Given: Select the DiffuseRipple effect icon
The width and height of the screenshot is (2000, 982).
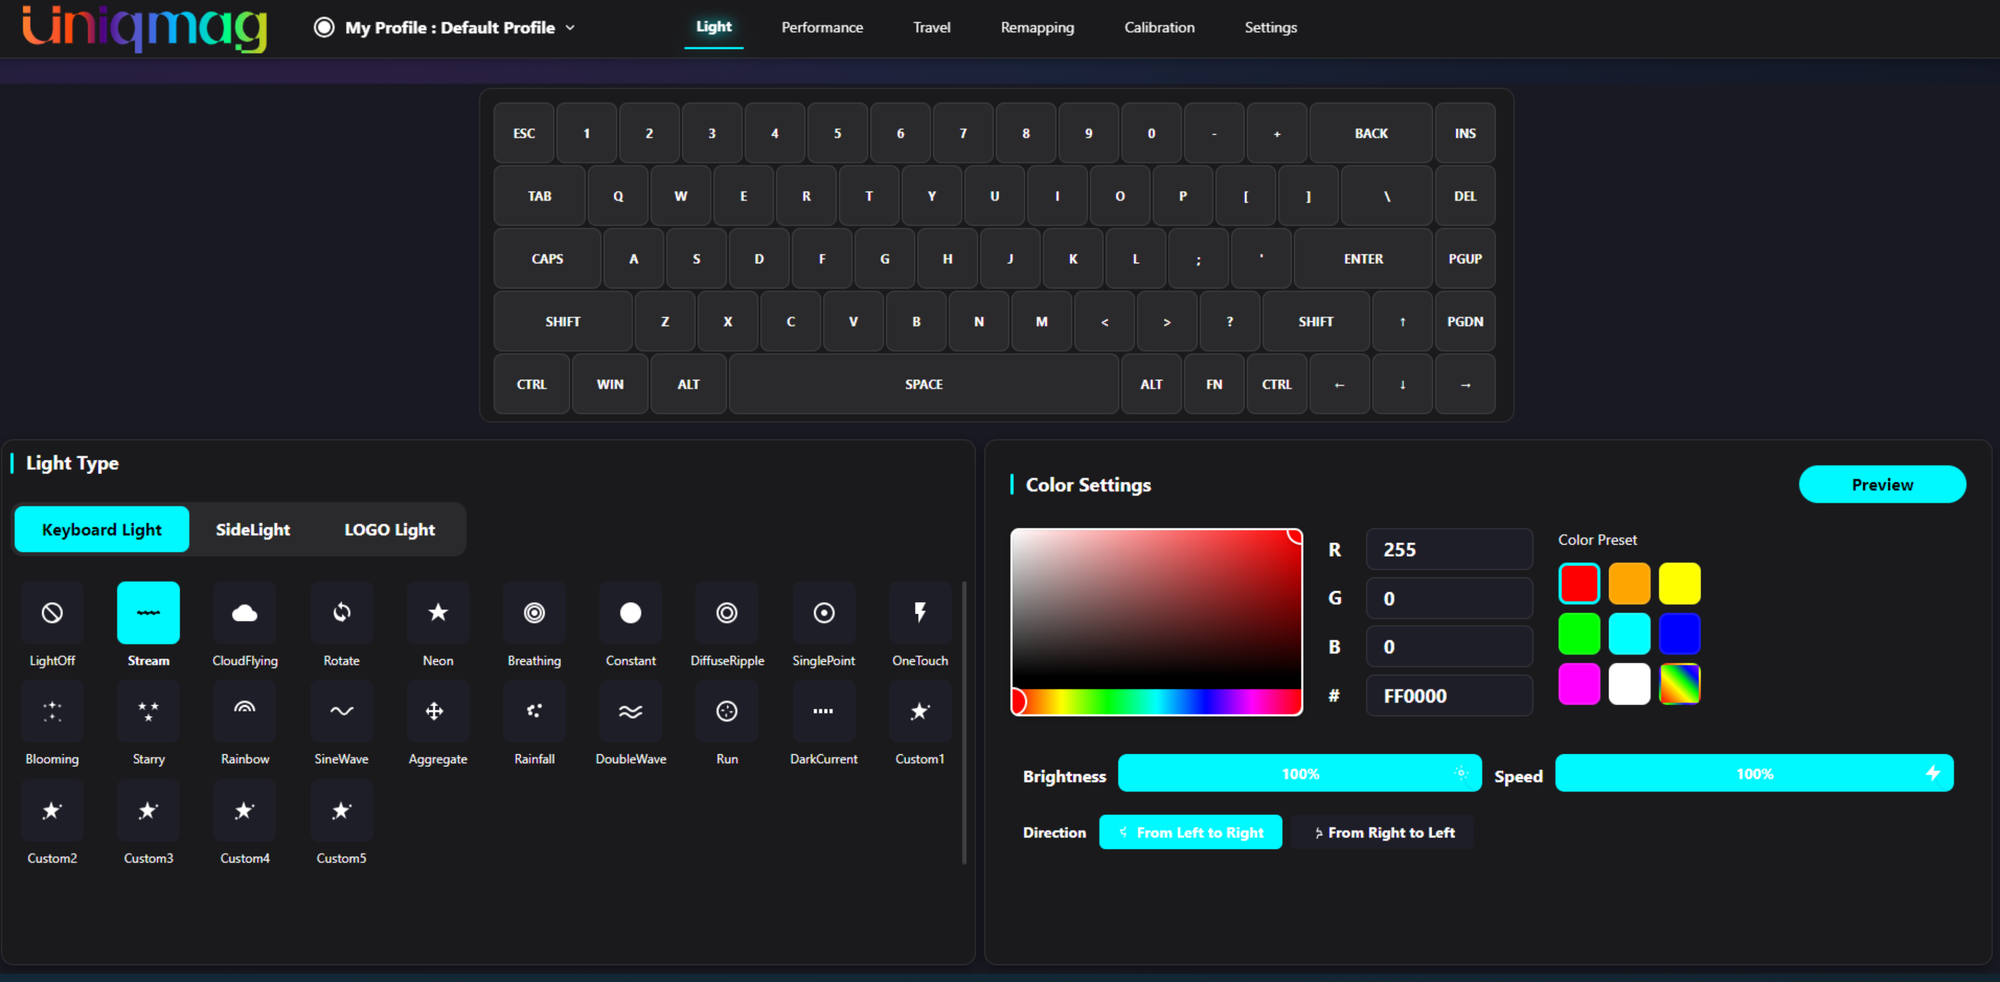Looking at the screenshot, I should (x=727, y=613).
